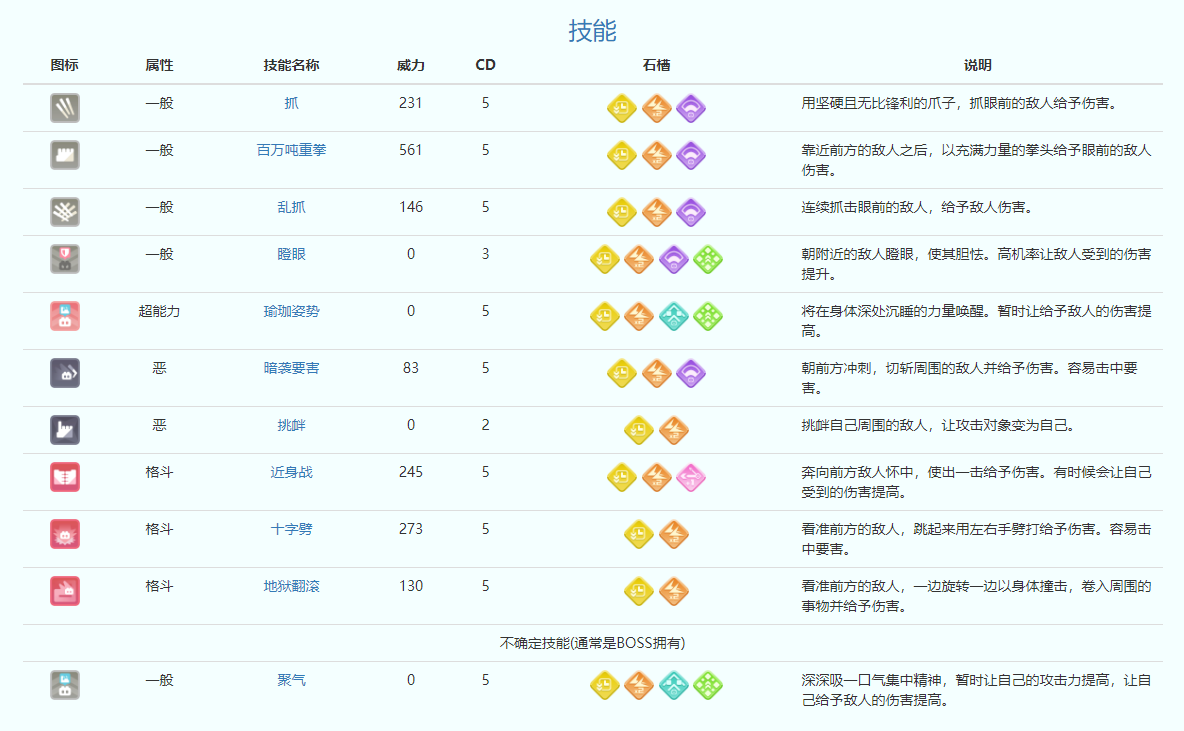The height and width of the screenshot is (731, 1184).
Task: Click the yellow stone slot in 十字劈 row
Action: [639, 535]
